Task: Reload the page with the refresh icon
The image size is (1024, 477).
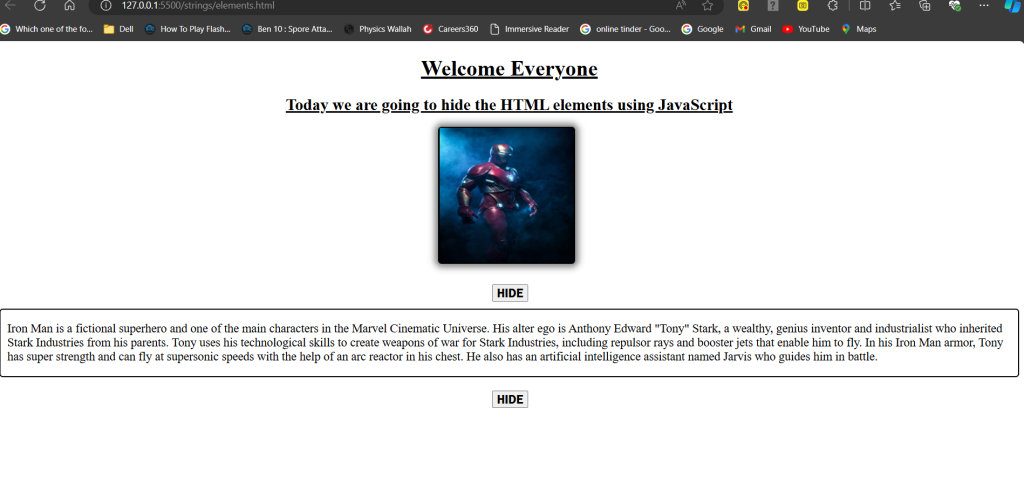Action: pos(40,5)
